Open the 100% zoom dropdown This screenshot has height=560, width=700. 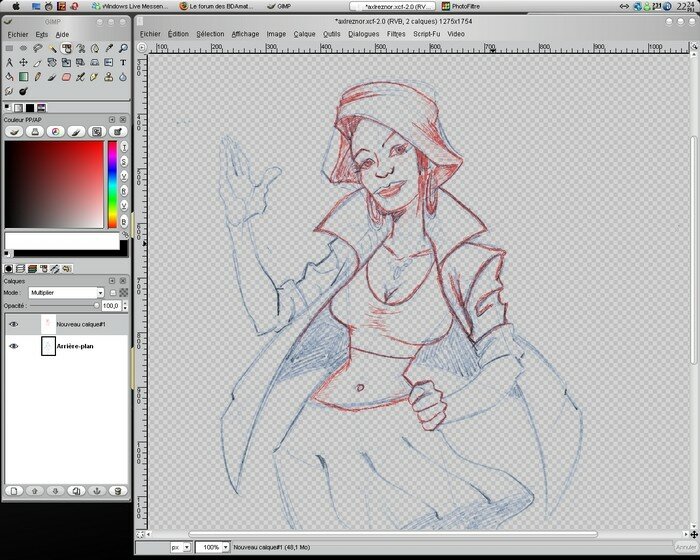pos(212,547)
